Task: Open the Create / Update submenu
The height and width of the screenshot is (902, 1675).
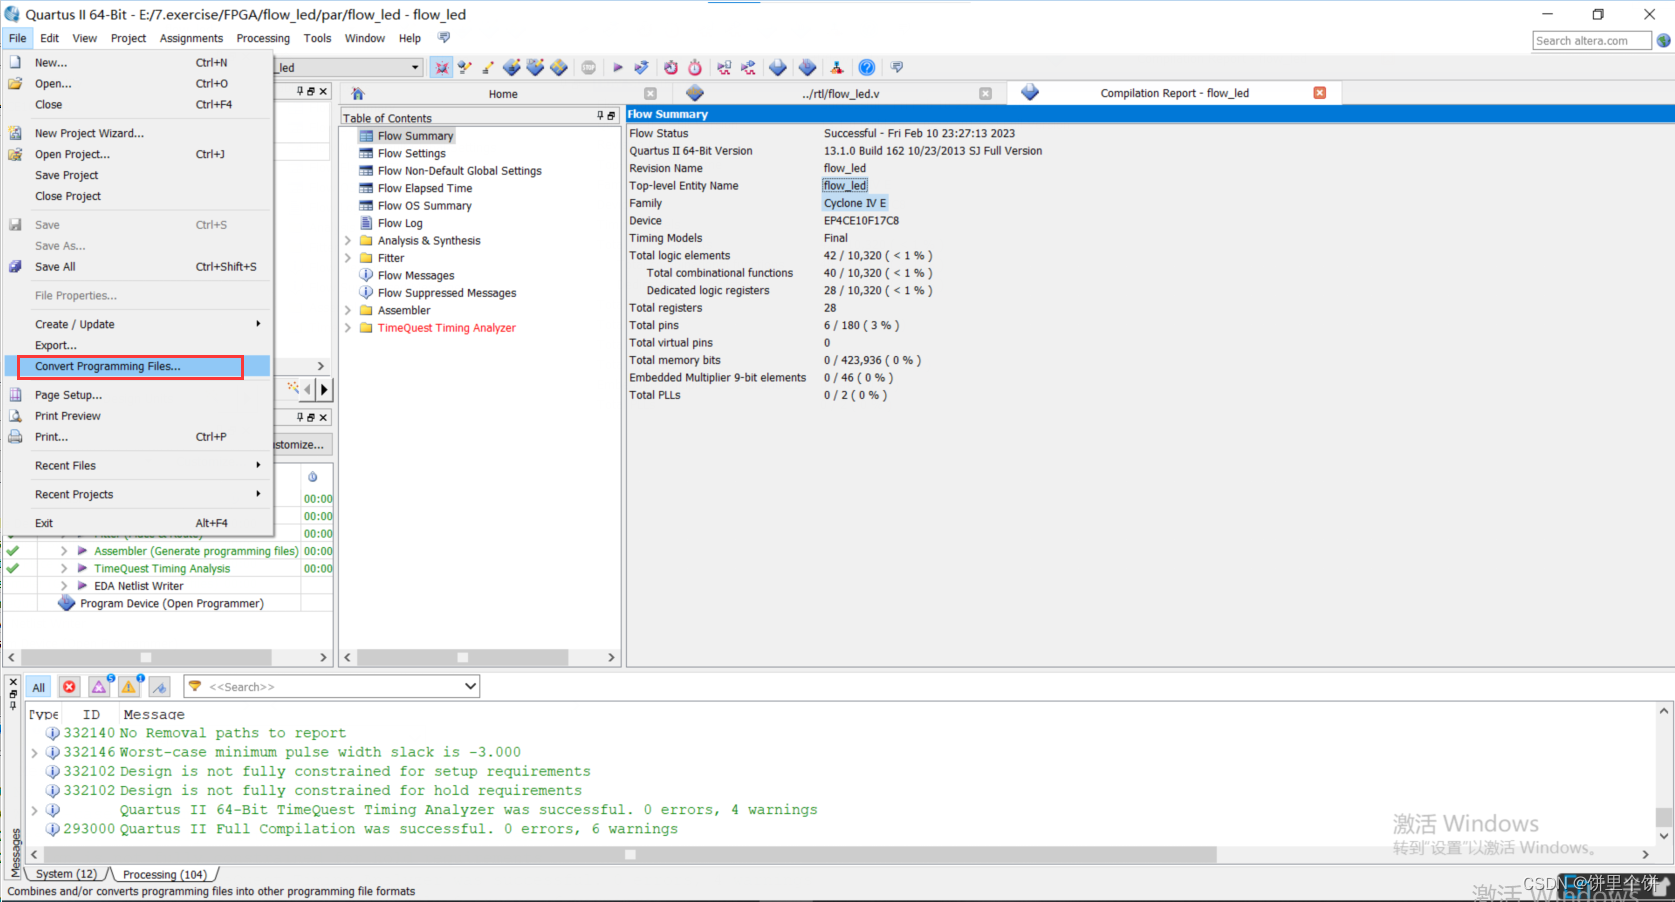Action: point(138,324)
